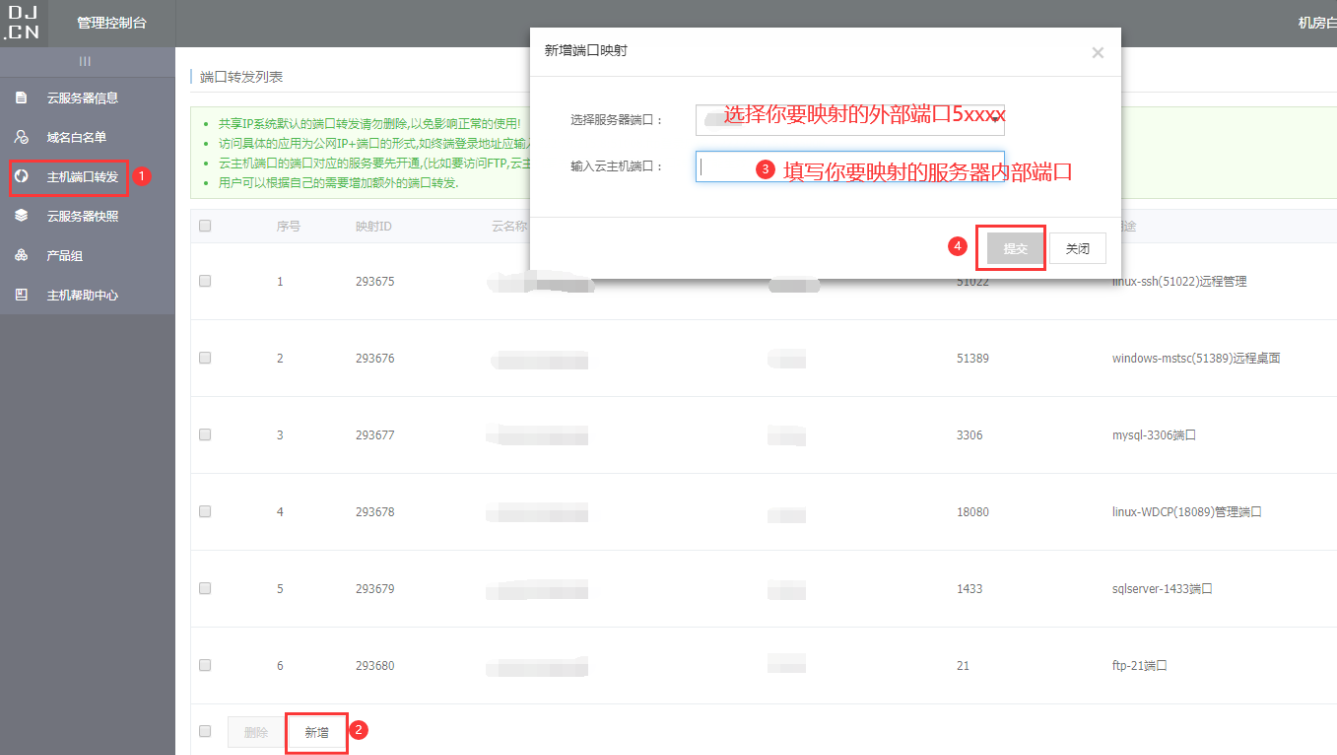Open 主机帮助中心 in the sidebar
The height and width of the screenshot is (755, 1337).
(x=82, y=295)
